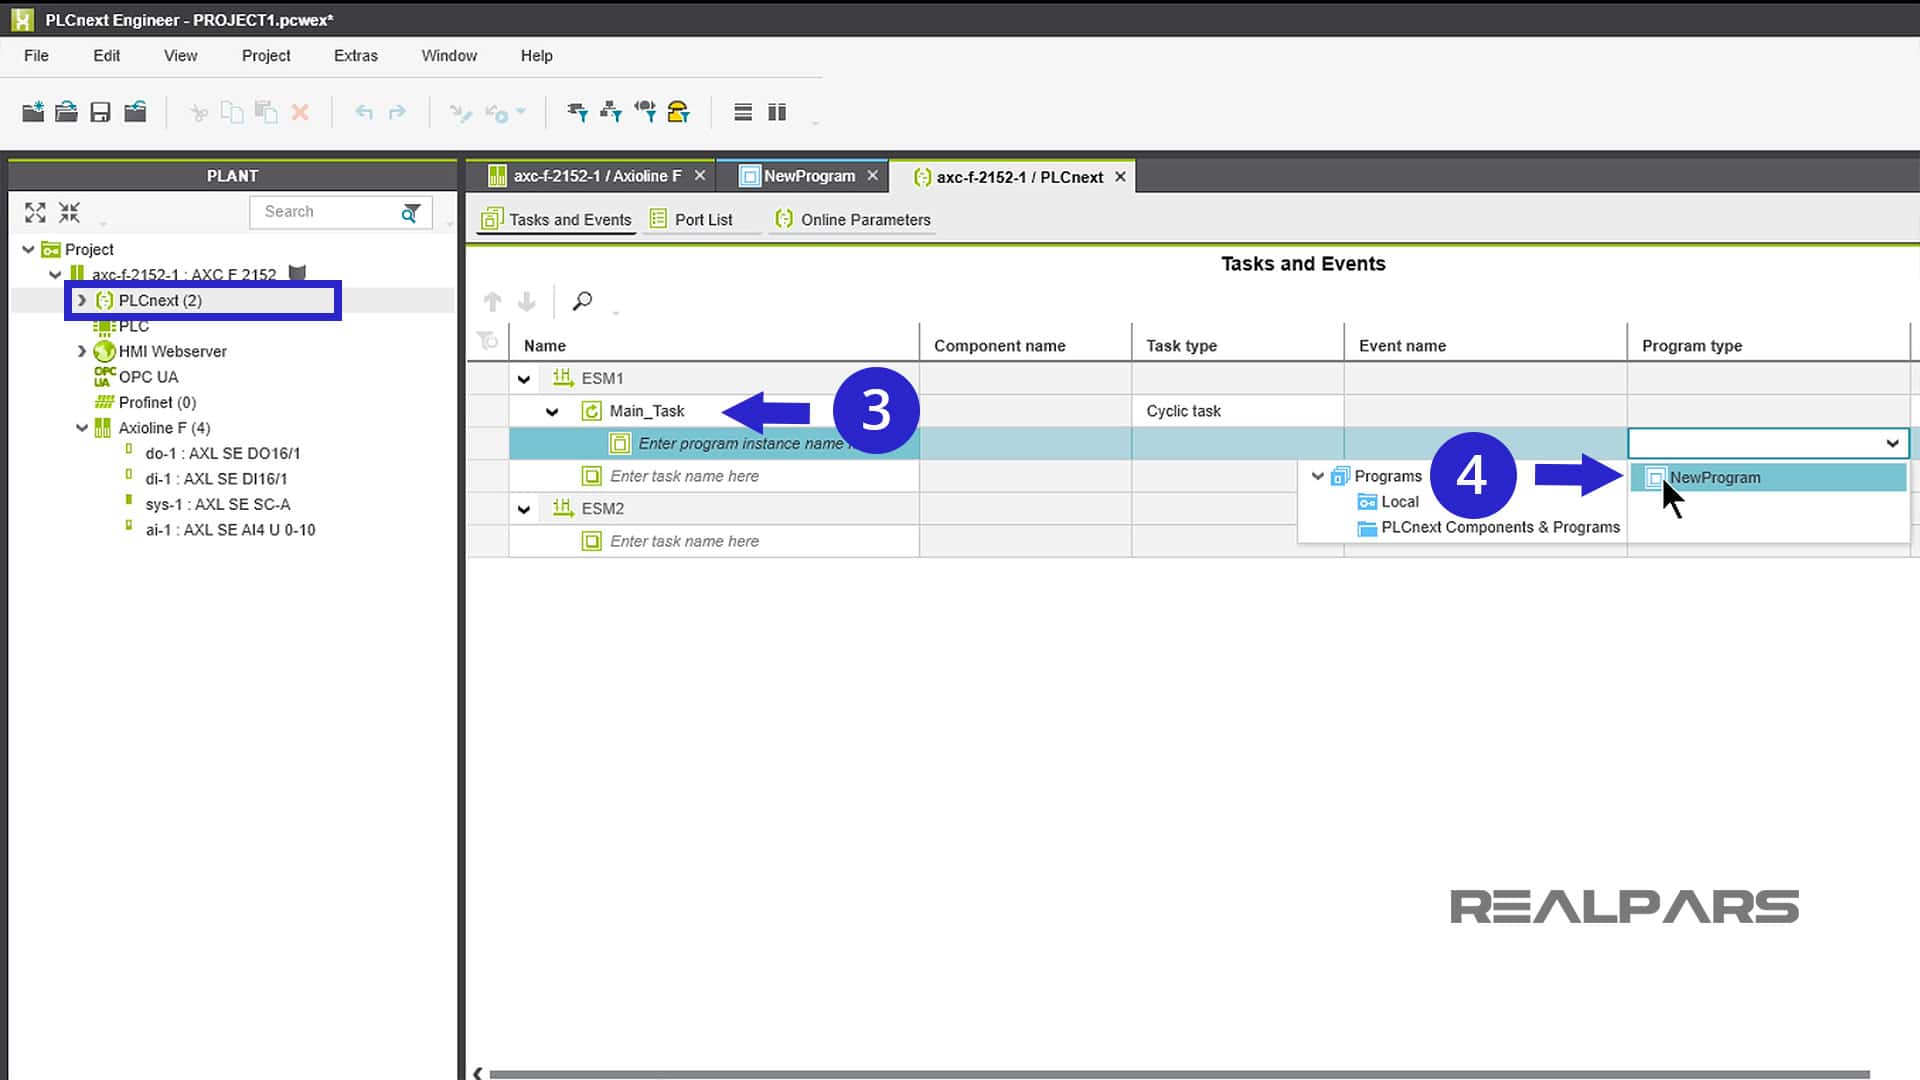Image resolution: width=1920 pixels, height=1080 pixels.
Task: Open the Extras menu
Action: coord(356,56)
